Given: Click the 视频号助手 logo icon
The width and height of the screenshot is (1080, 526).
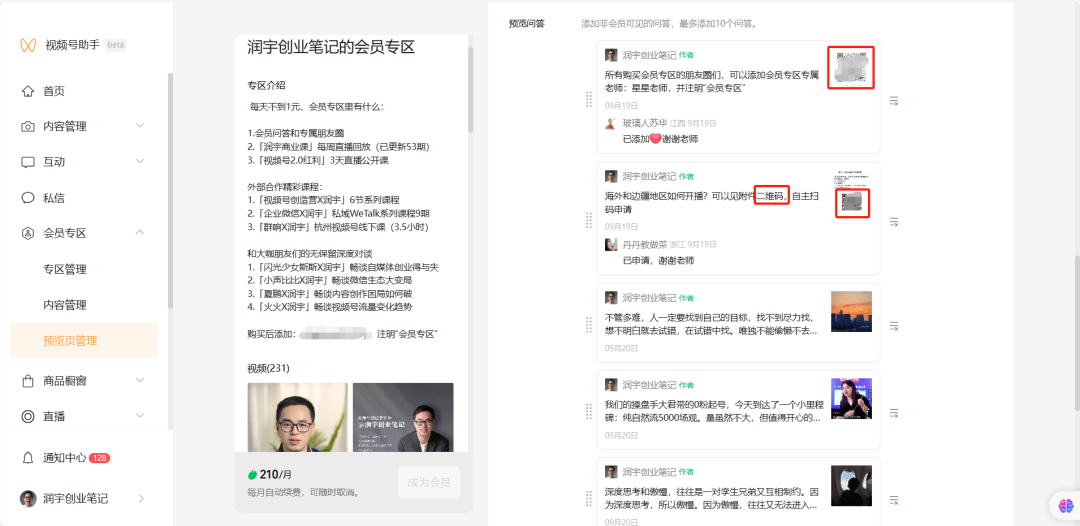Looking at the screenshot, I should (28, 45).
